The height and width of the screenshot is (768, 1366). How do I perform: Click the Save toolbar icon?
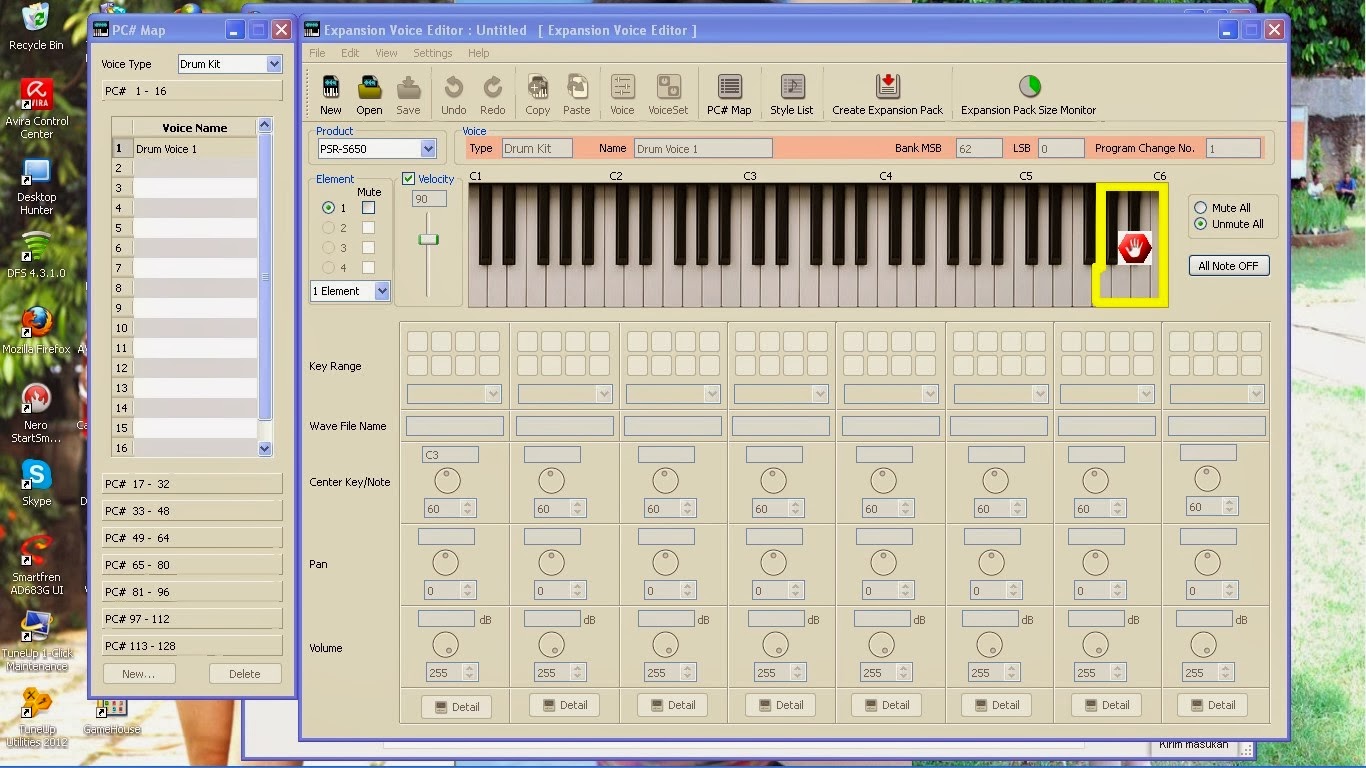408,88
